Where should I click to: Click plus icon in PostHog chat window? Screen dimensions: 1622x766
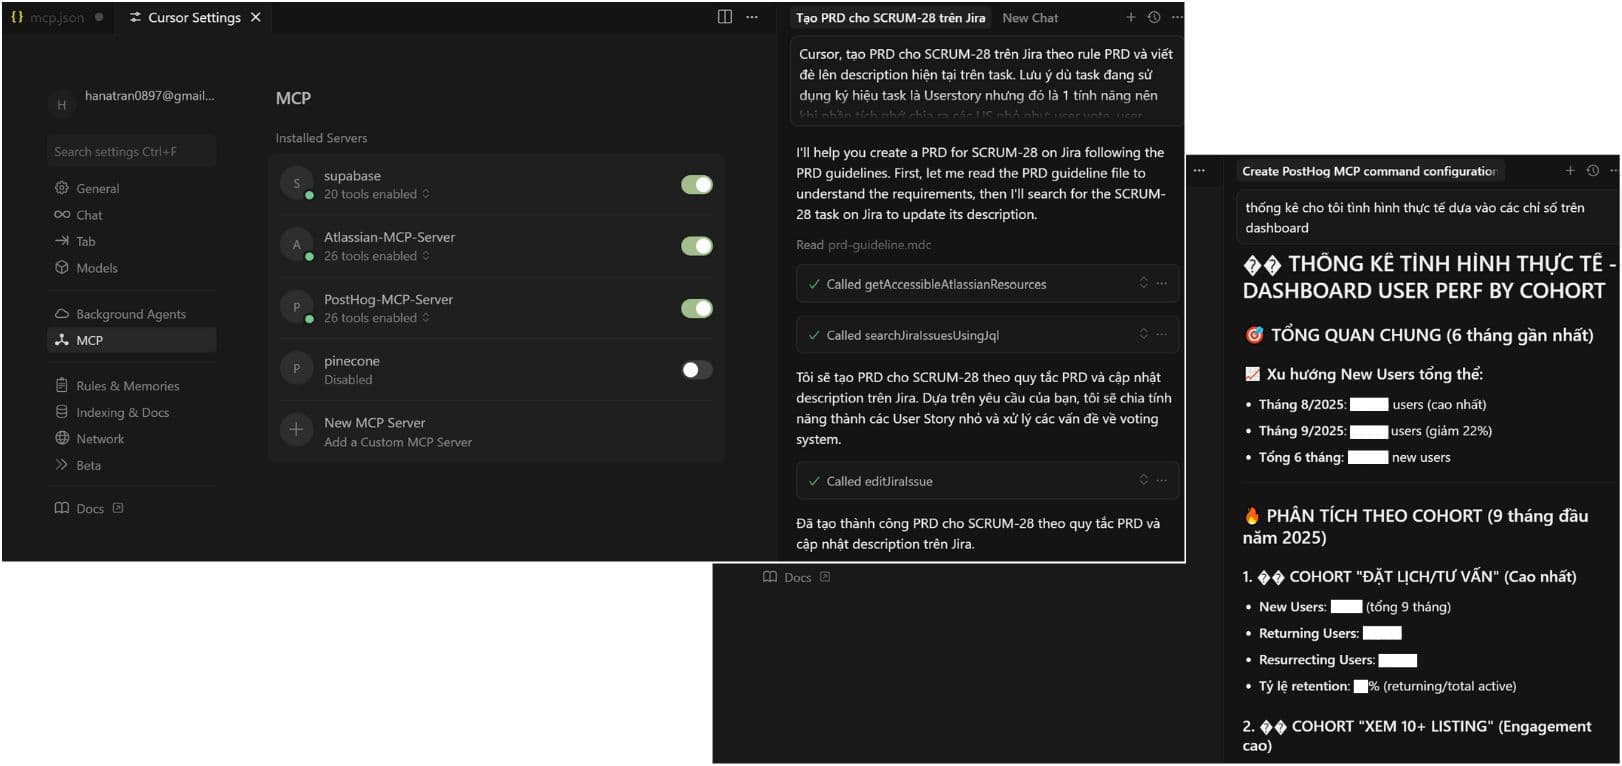(1570, 171)
